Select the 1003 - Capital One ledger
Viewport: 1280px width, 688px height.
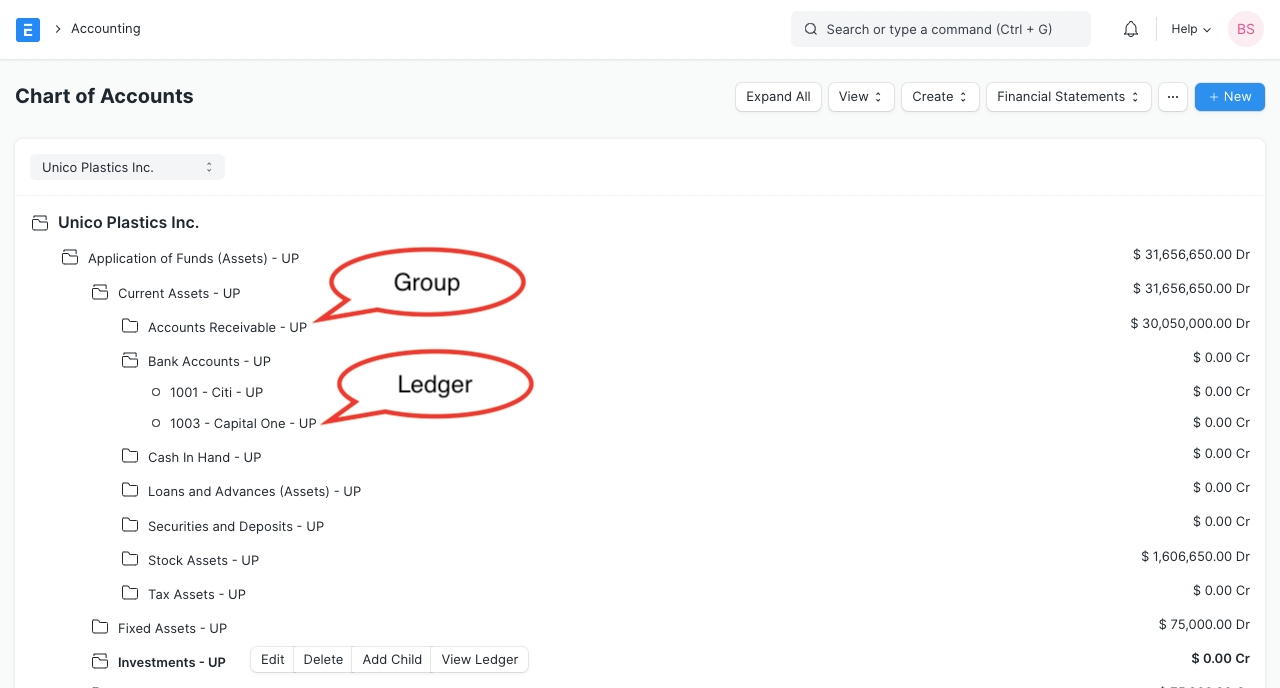pos(243,424)
